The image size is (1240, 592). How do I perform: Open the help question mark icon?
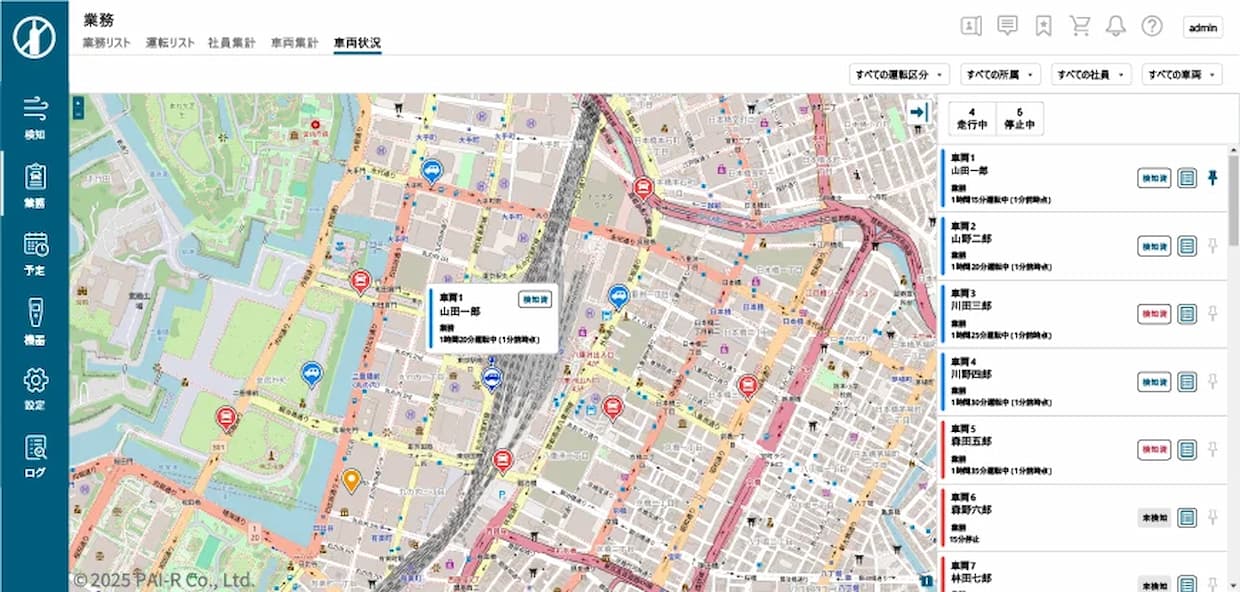(x=1152, y=27)
